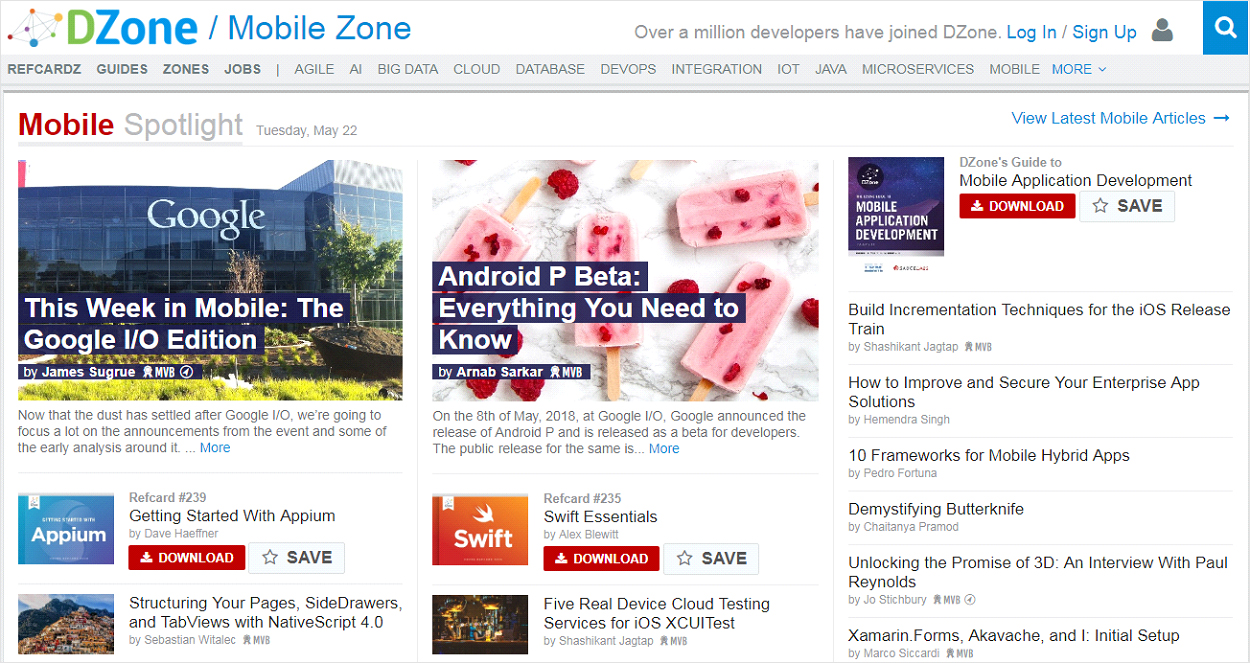Expand More on Google I/O article summary
The width and height of the screenshot is (1250, 663).
coord(215,447)
